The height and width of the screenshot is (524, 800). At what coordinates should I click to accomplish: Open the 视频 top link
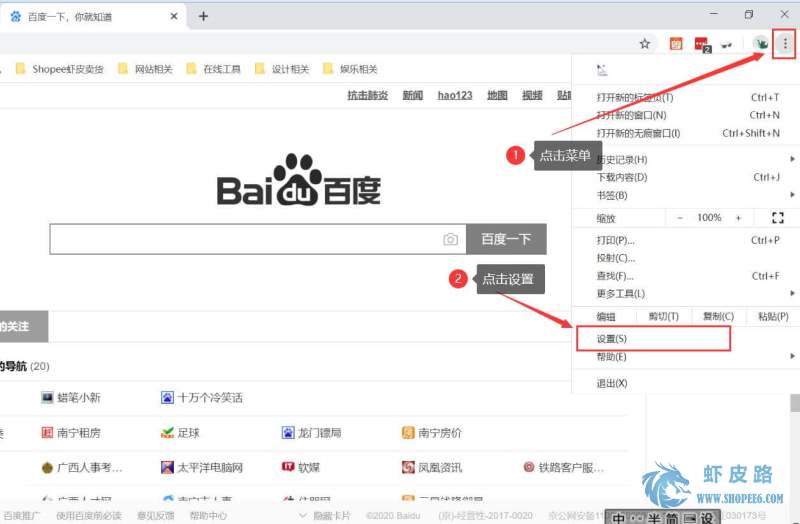point(532,95)
